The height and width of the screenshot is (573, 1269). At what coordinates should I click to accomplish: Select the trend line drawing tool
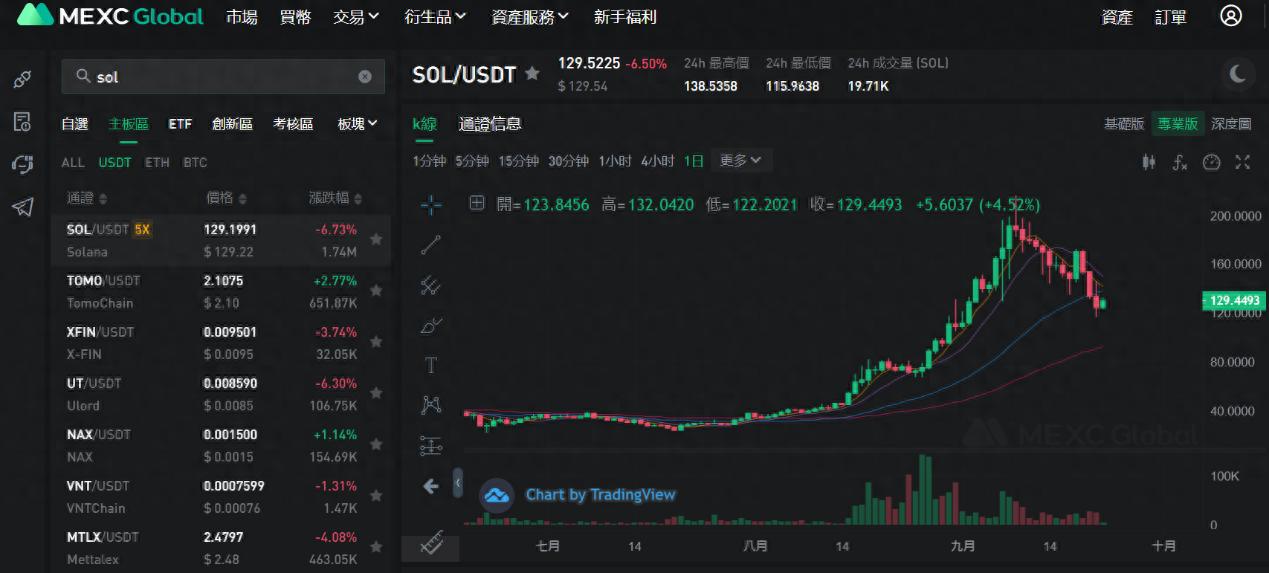[x=431, y=245]
